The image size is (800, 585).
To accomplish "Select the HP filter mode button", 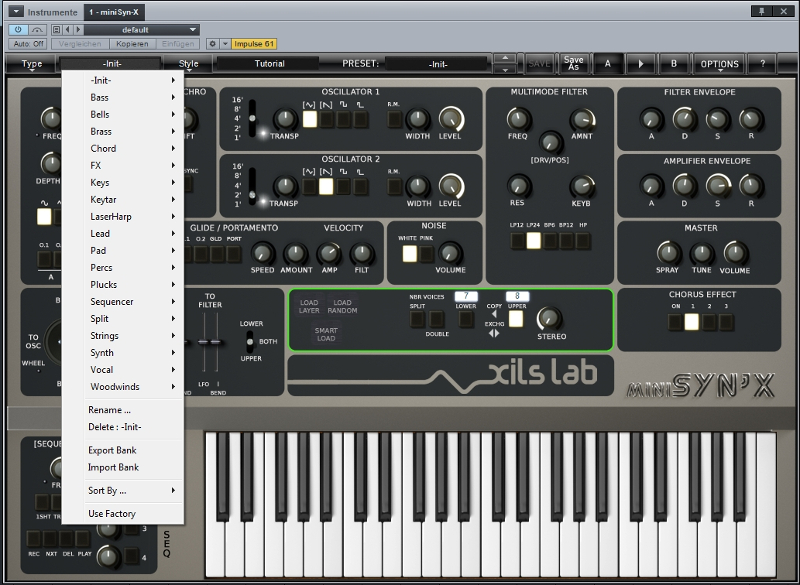I will tap(583, 240).
